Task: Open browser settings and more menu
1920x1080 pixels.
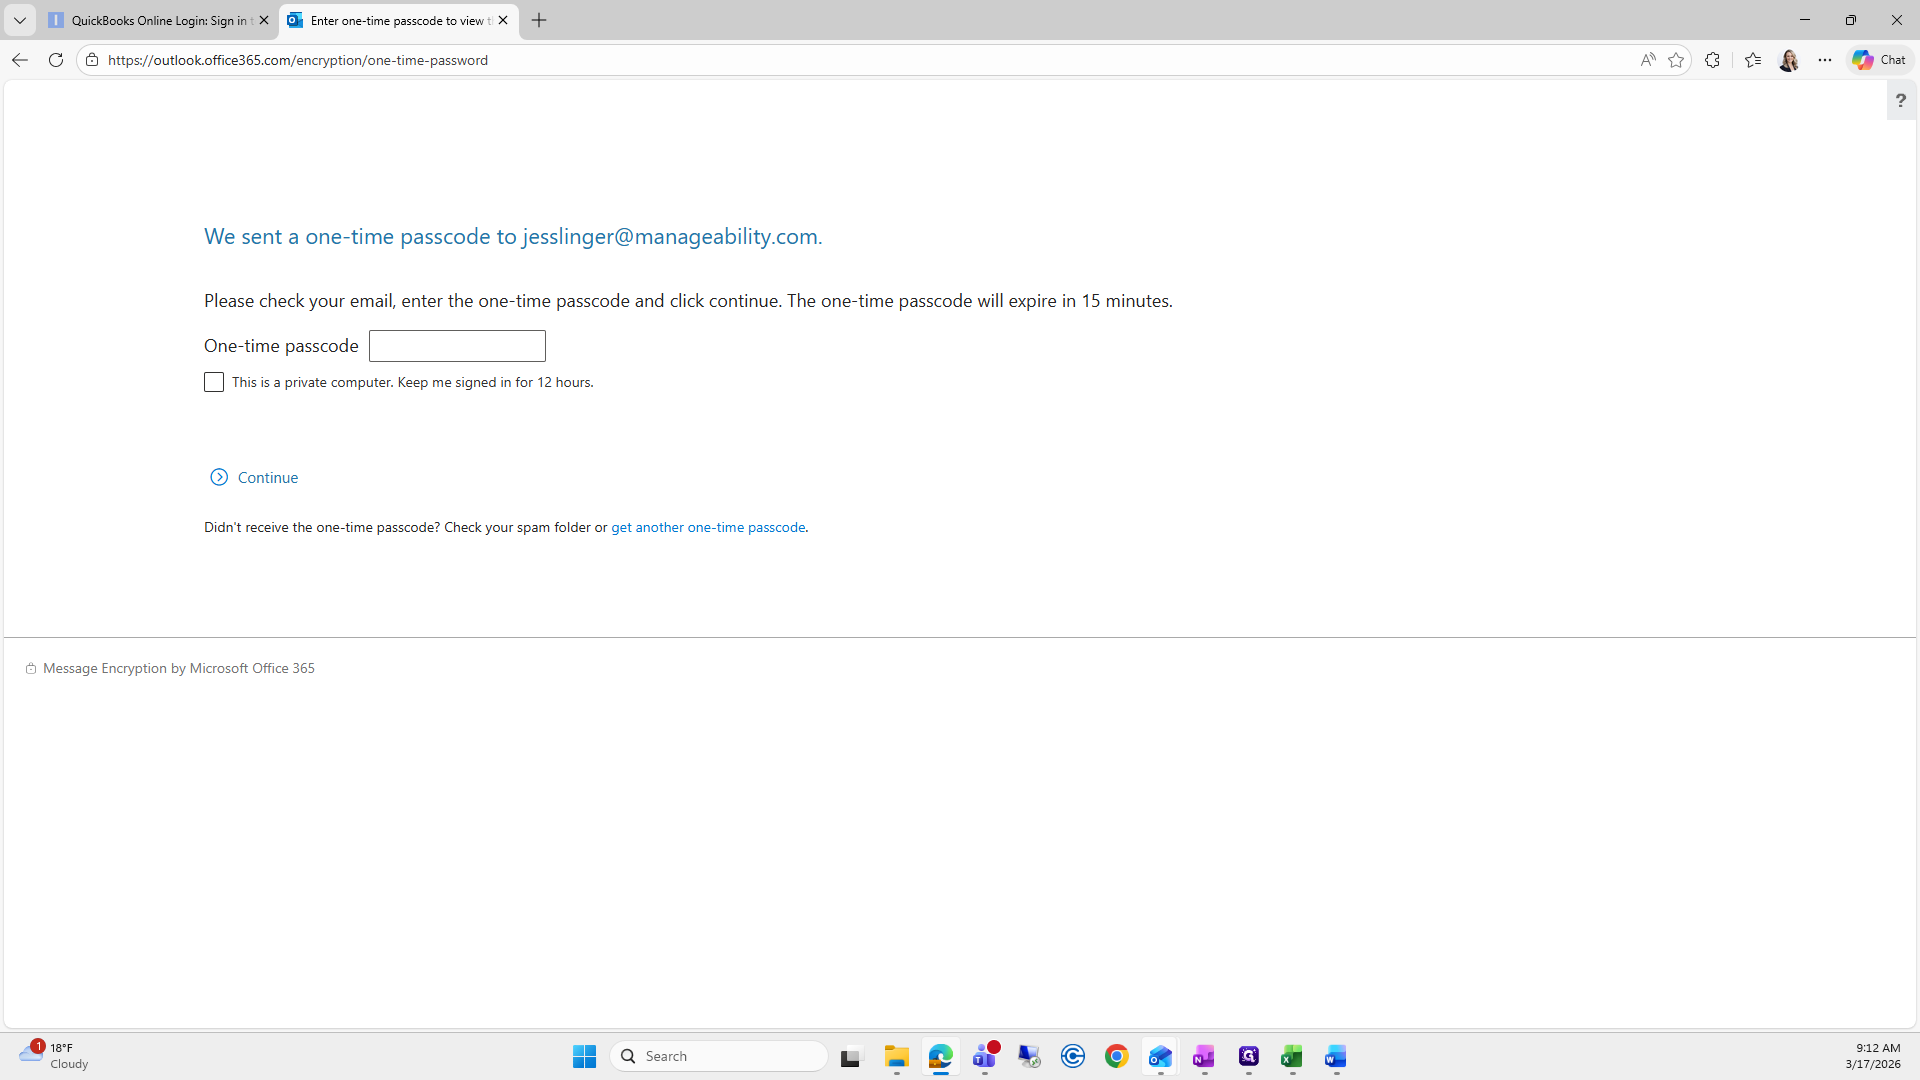Action: (x=1825, y=60)
